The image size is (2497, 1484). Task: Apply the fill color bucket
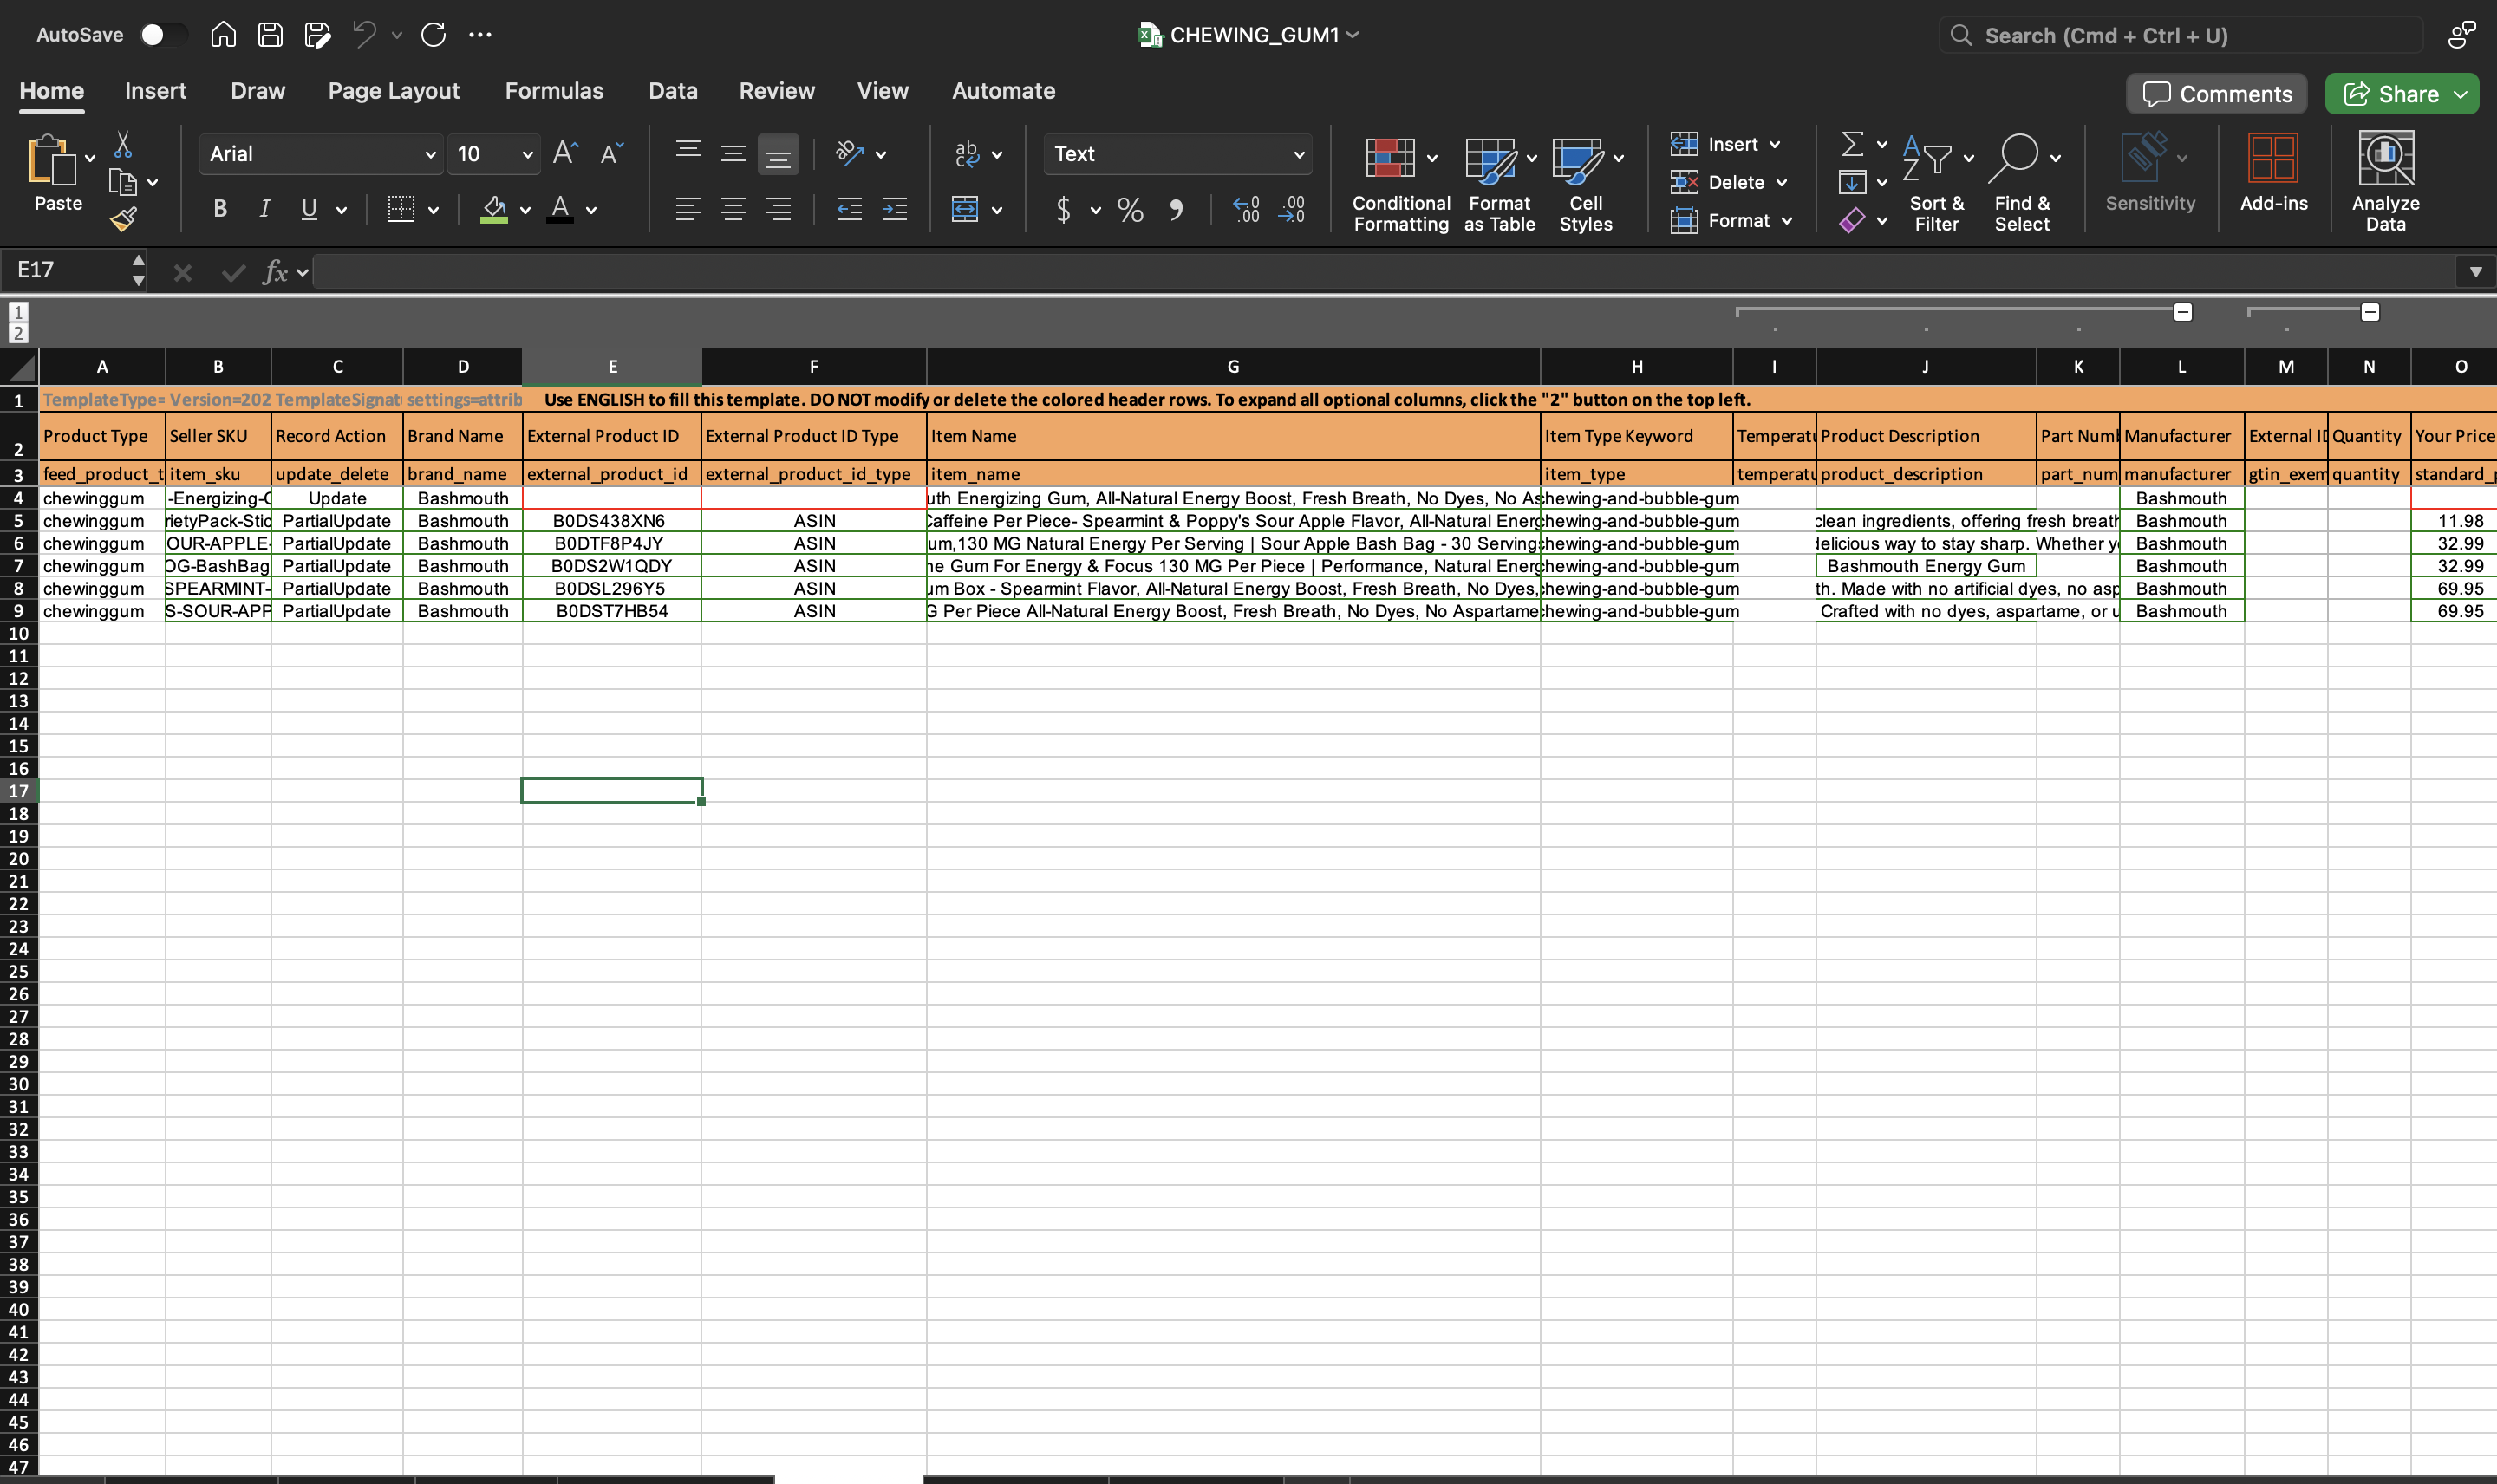[x=493, y=209]
